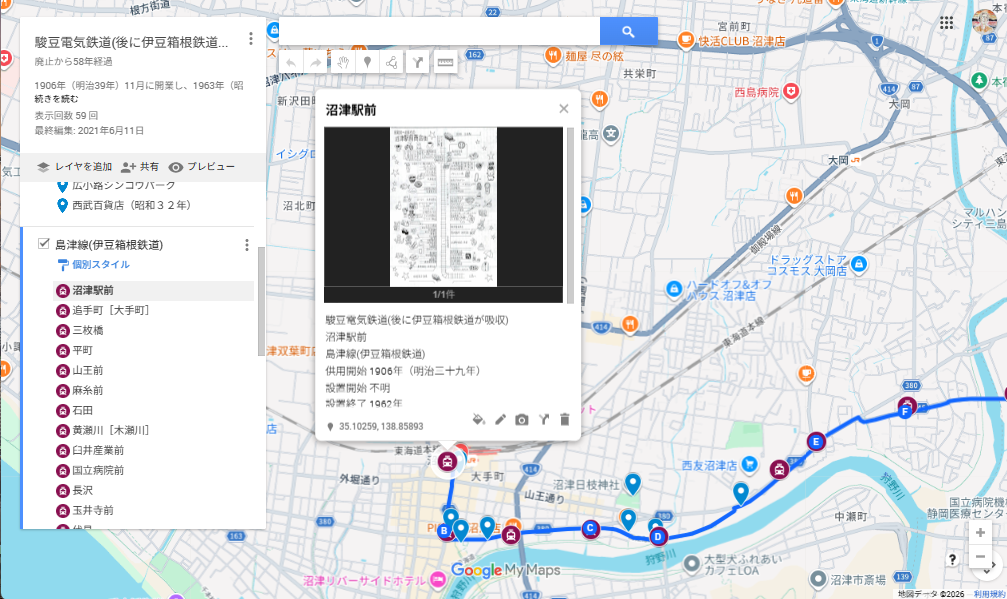Choose the add marker tool

point(367,62)
